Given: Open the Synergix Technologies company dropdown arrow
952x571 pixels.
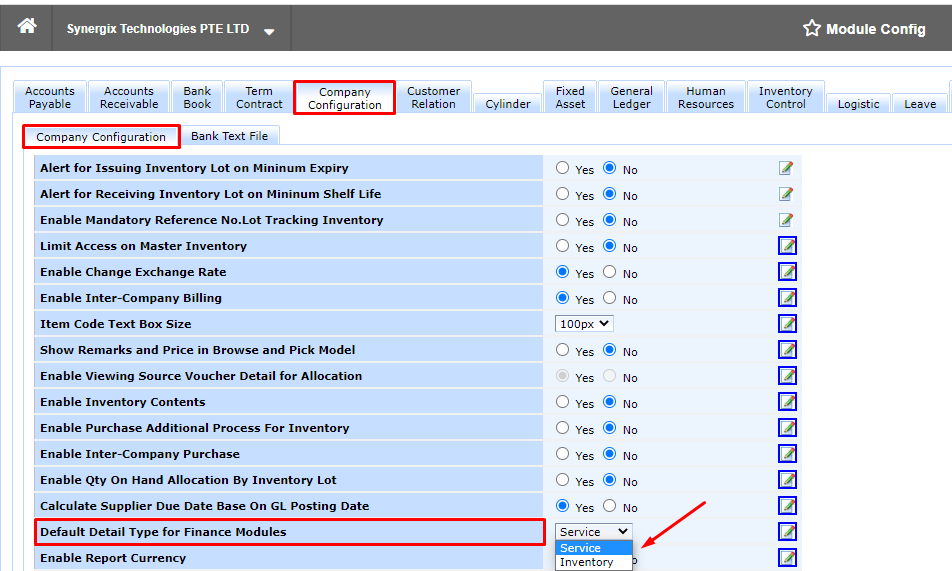Looking at the screenshot, I should pos(269,31).
